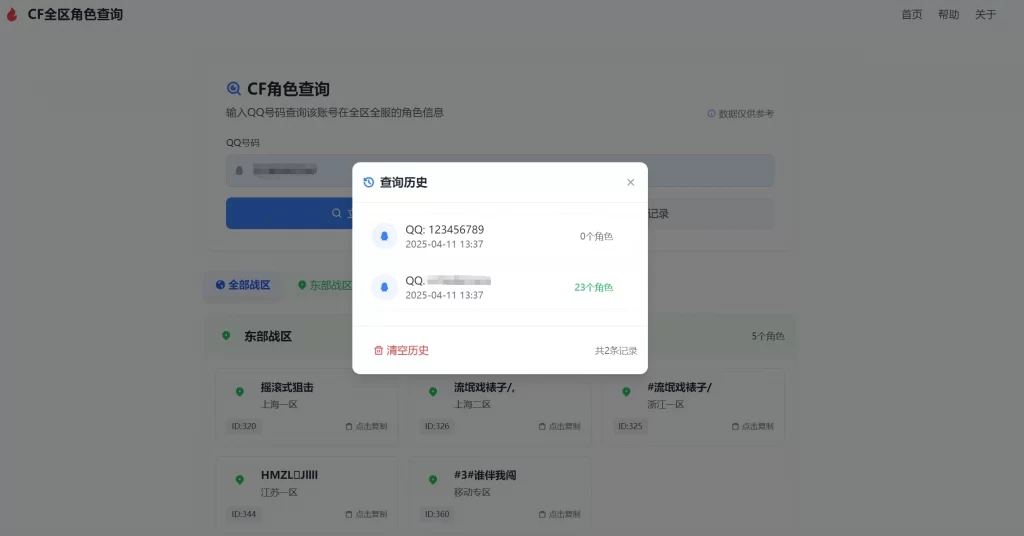
Task: Click the history clock icon beside 查询历史
Action: coord(369,182)
